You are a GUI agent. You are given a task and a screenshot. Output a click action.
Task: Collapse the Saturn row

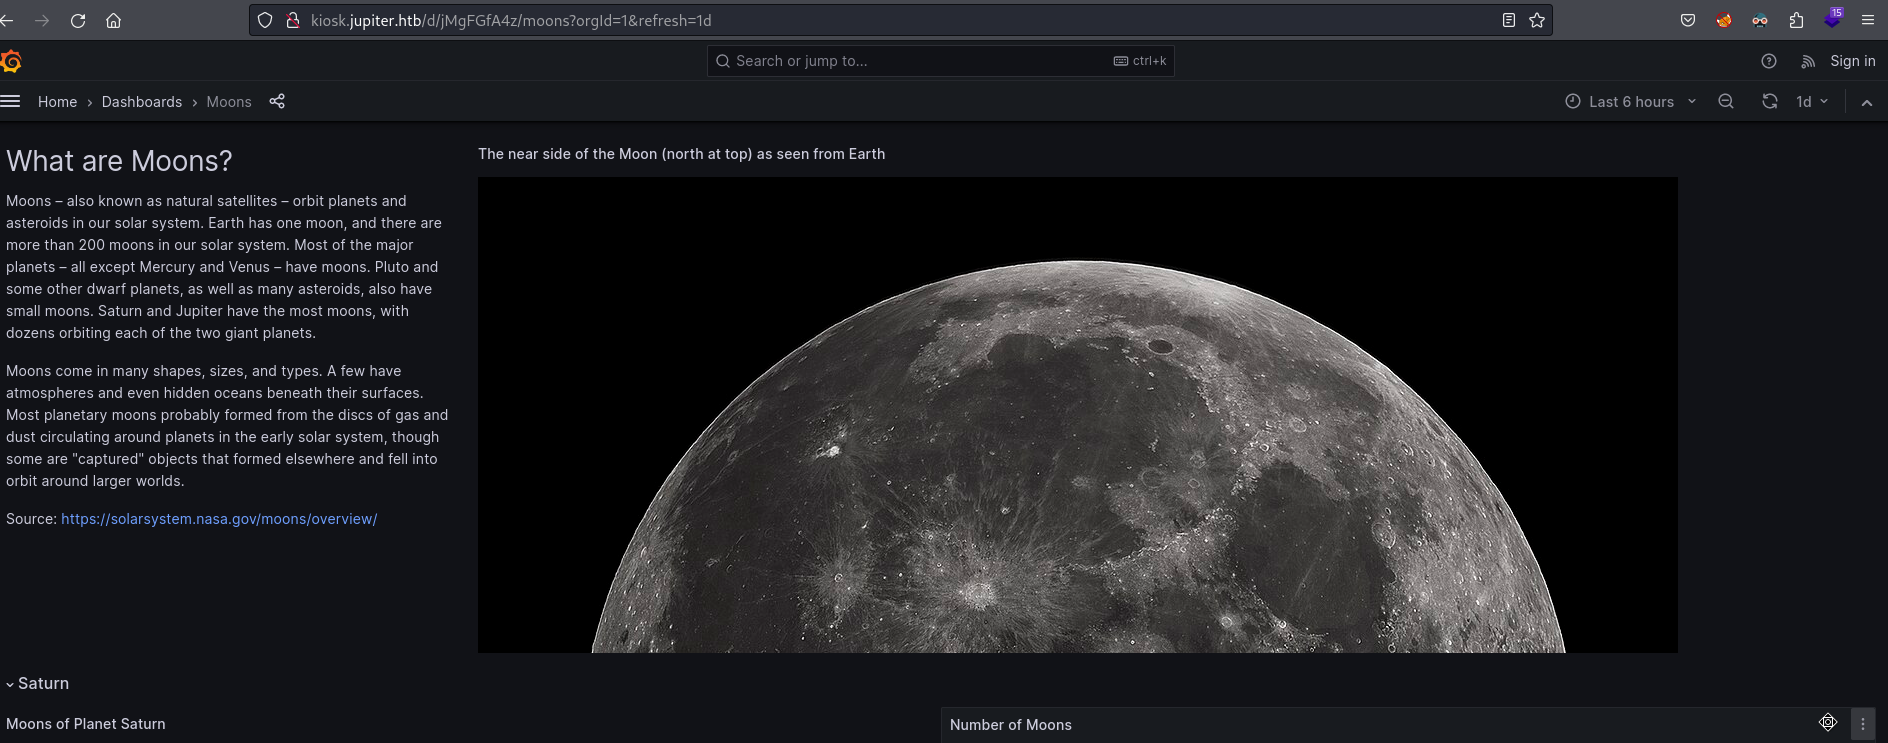click(37, 683)
